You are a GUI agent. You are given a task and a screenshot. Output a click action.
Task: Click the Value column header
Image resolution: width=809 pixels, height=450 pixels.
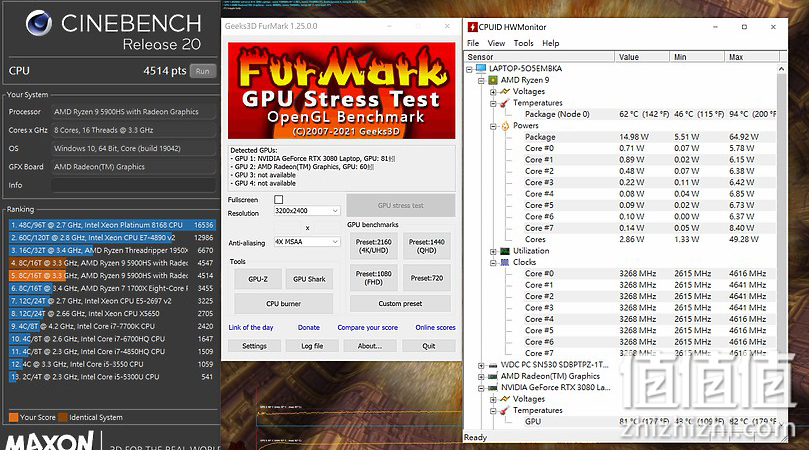pos(642,57)
